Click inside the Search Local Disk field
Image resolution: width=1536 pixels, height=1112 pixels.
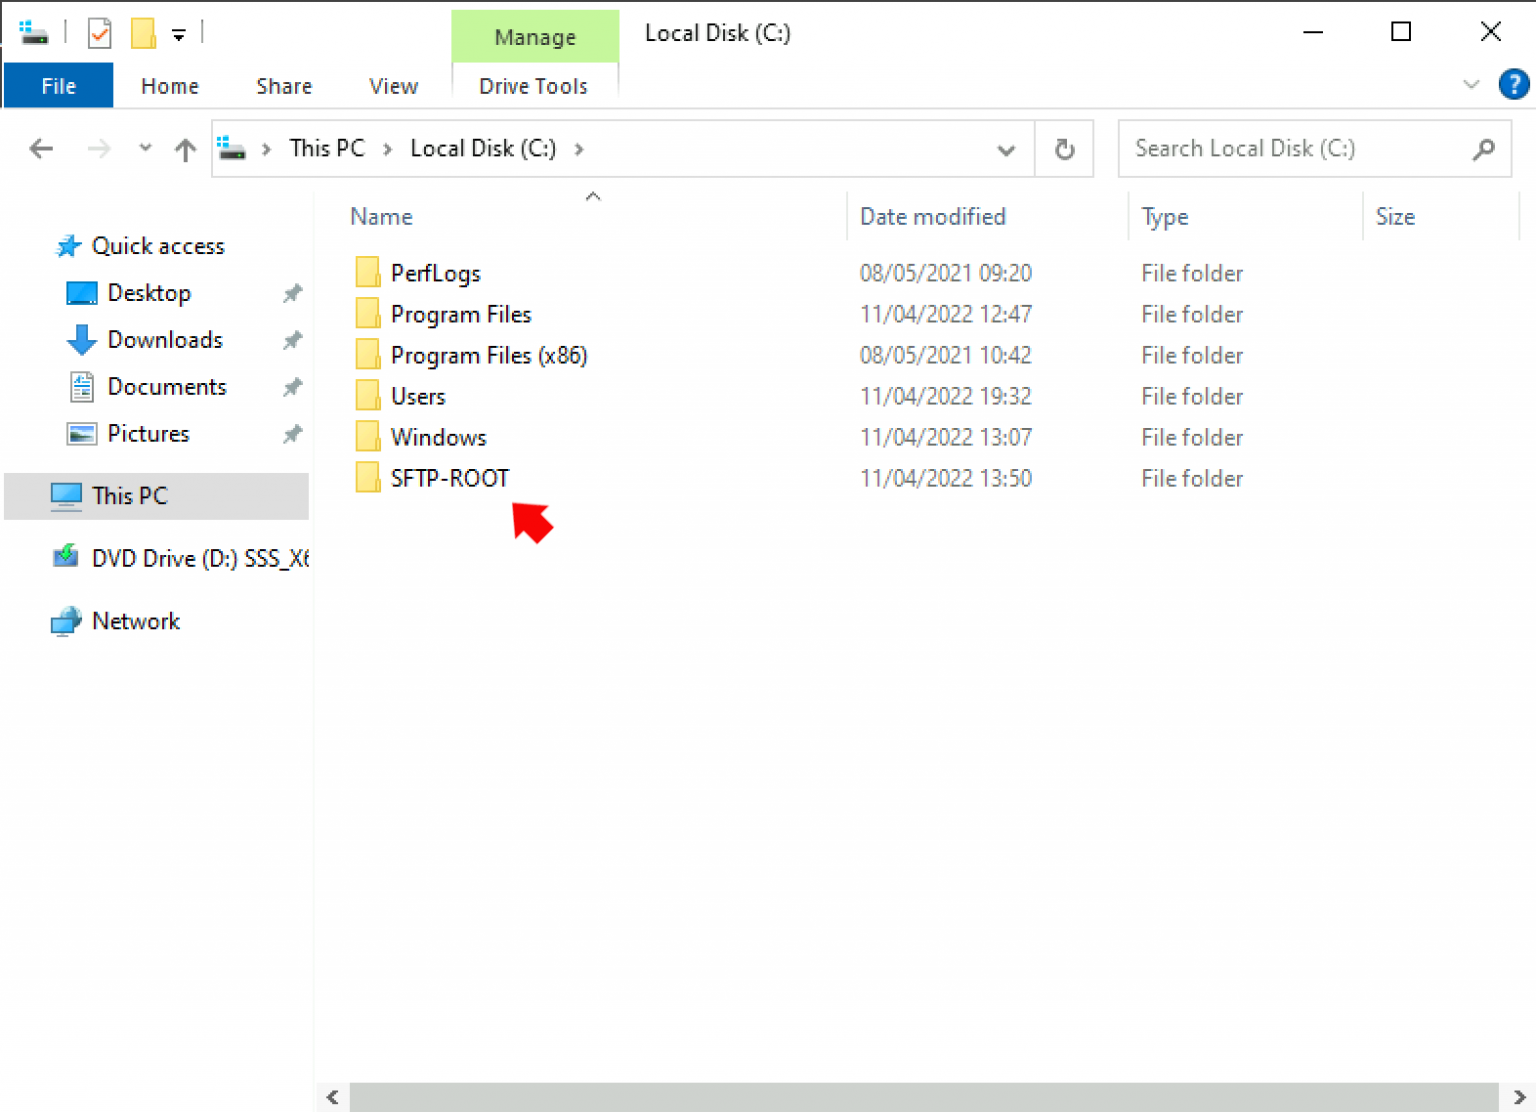coord(1290,148)
